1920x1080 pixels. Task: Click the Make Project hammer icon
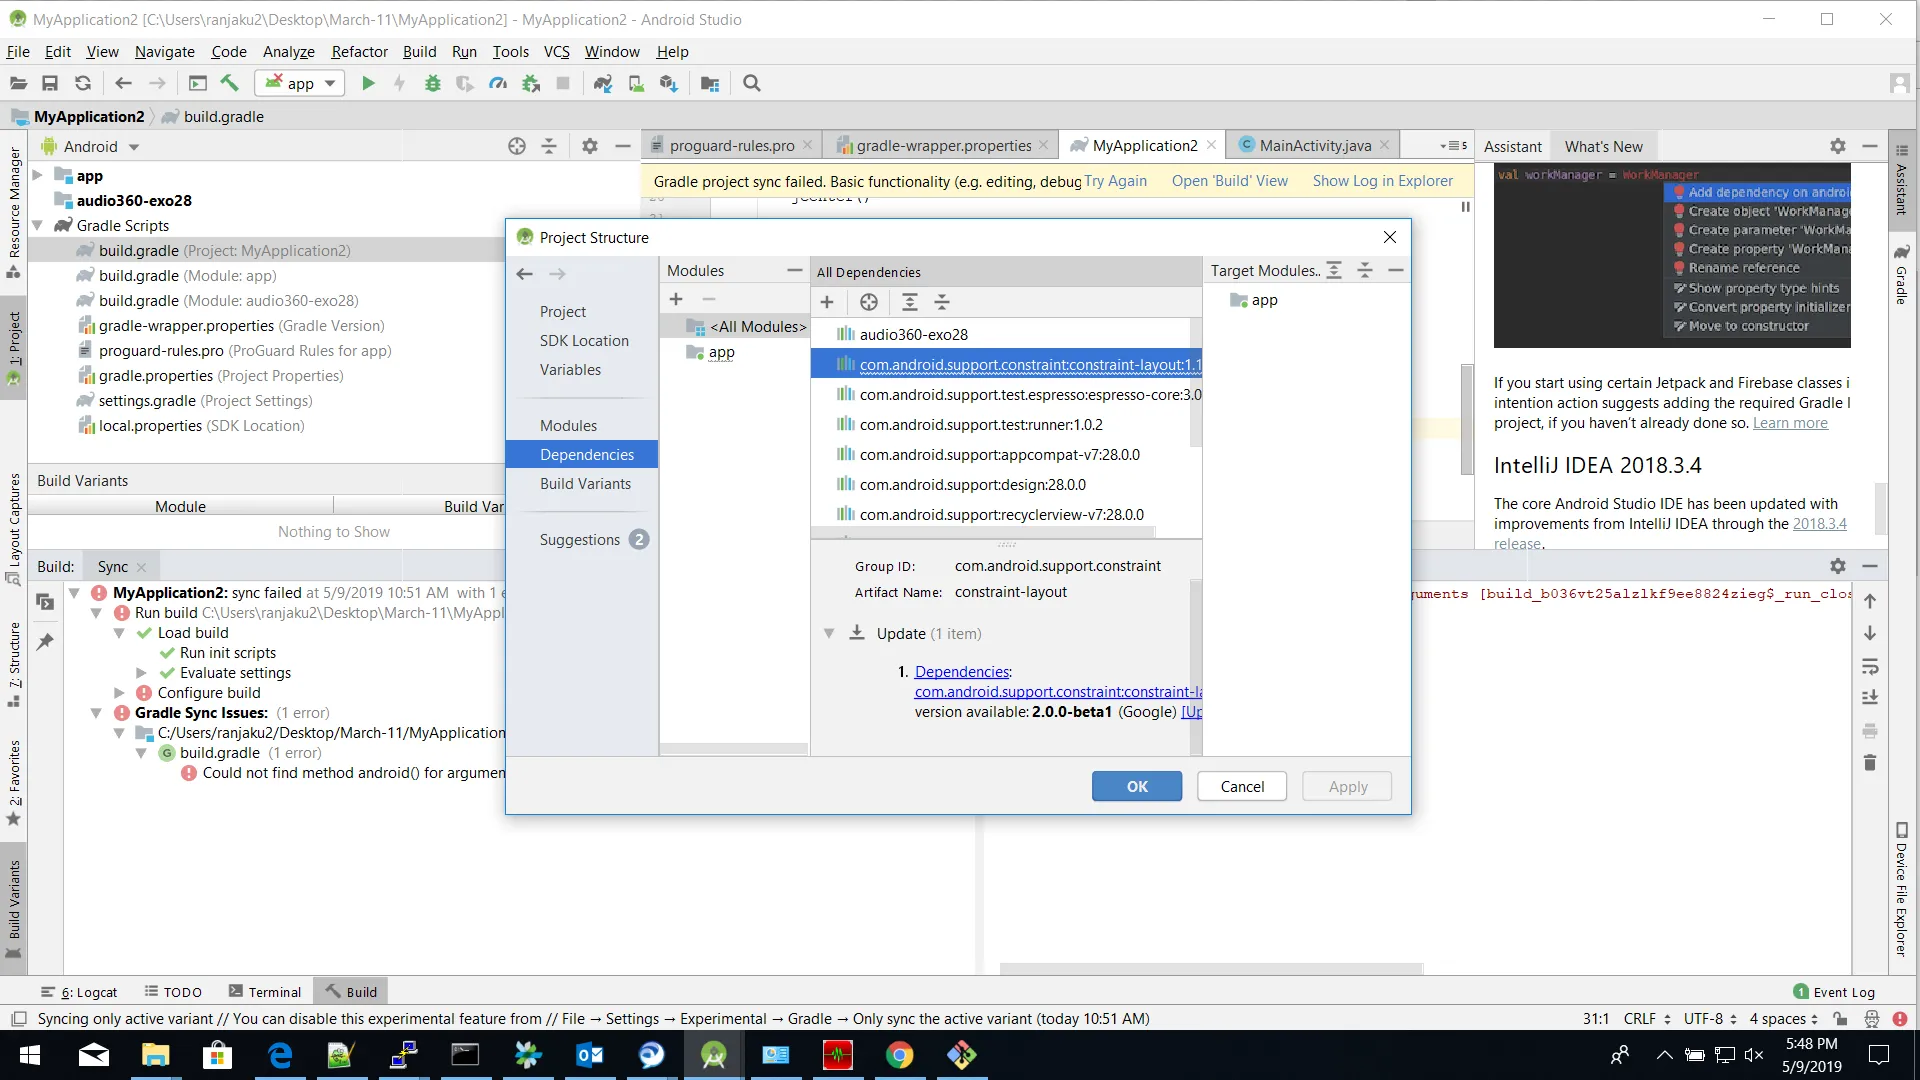click(x=230, y=84)
